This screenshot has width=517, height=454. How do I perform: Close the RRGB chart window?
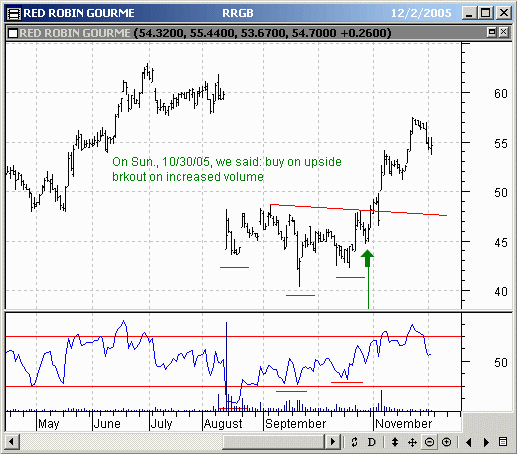pos(504,13)
